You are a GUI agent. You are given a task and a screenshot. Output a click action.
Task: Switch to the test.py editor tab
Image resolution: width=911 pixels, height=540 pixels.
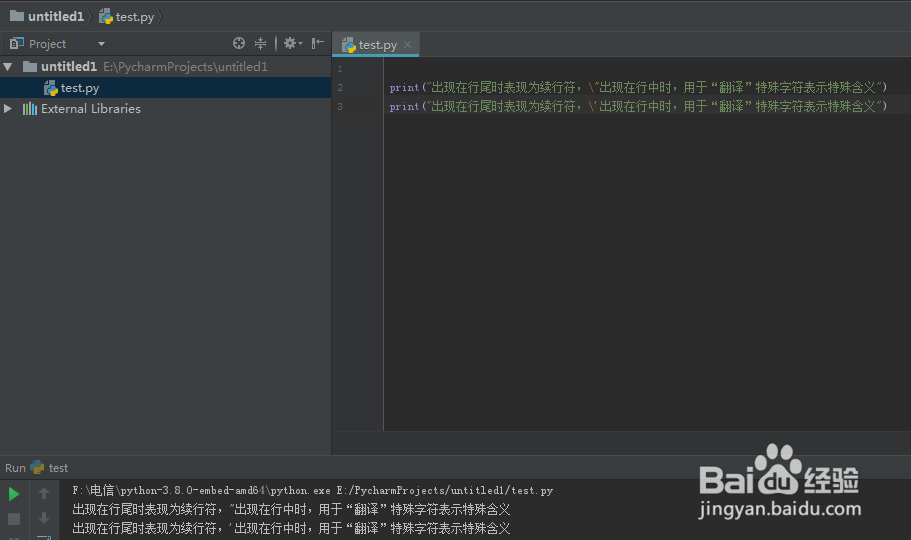pyautogui.click(x=377, y=45)
